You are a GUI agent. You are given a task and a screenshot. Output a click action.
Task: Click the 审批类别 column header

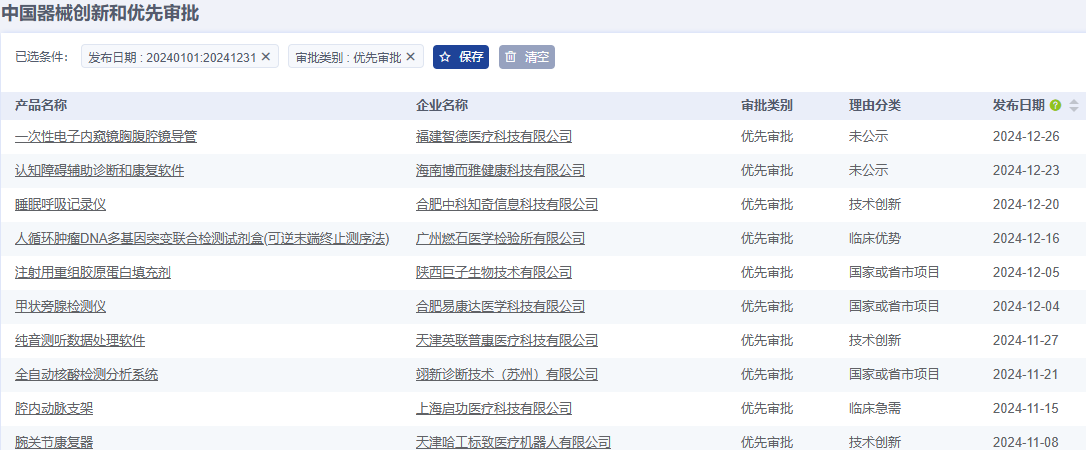[767, 106]
